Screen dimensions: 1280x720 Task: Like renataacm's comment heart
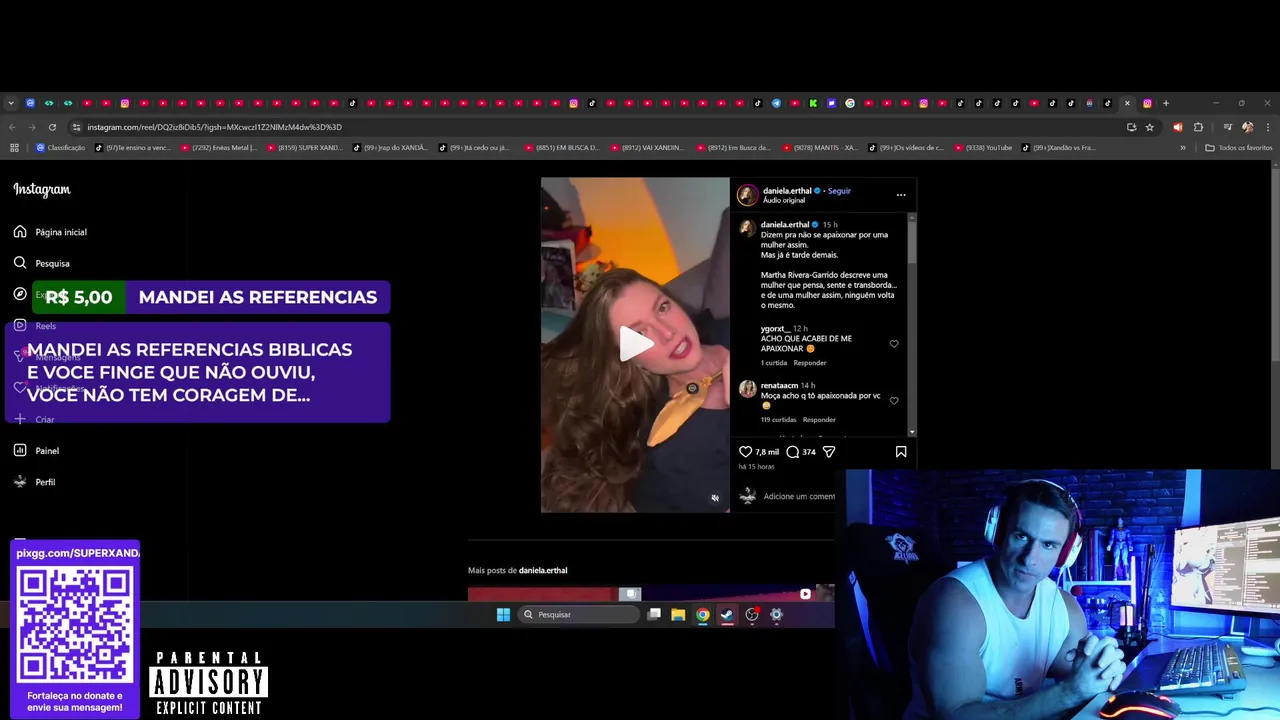[x=894, y=401]
